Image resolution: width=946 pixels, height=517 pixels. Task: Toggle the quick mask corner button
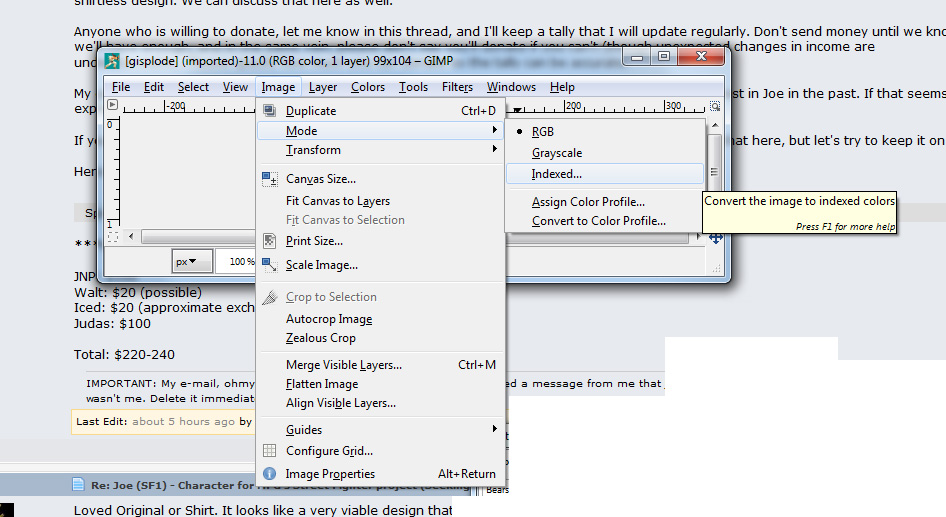[112, 238]
